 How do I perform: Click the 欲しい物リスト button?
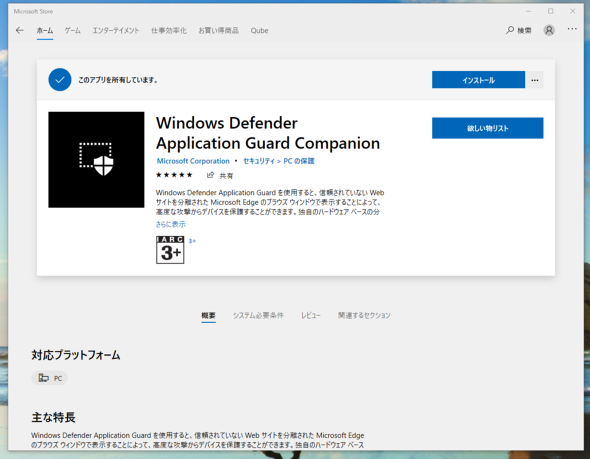(x=488, y=128)
